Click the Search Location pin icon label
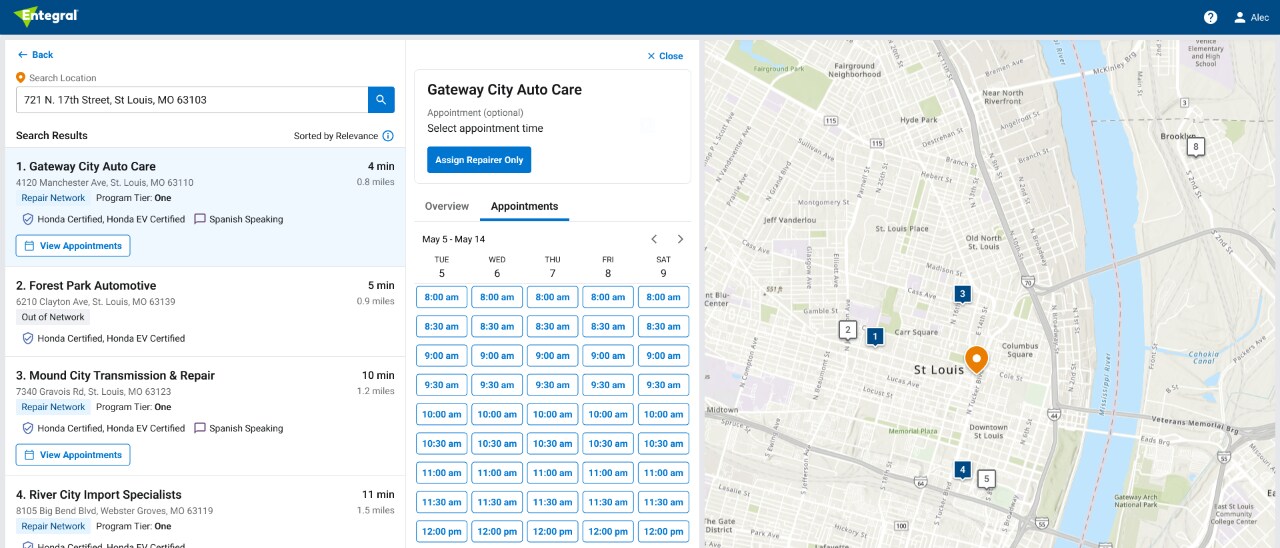 coord(57,78)
